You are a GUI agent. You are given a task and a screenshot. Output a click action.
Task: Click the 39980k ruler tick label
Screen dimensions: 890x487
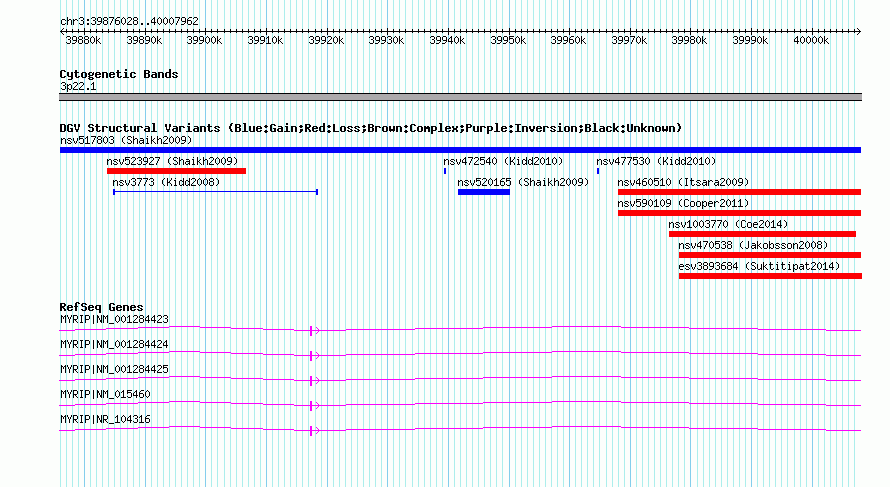[689, 40]
